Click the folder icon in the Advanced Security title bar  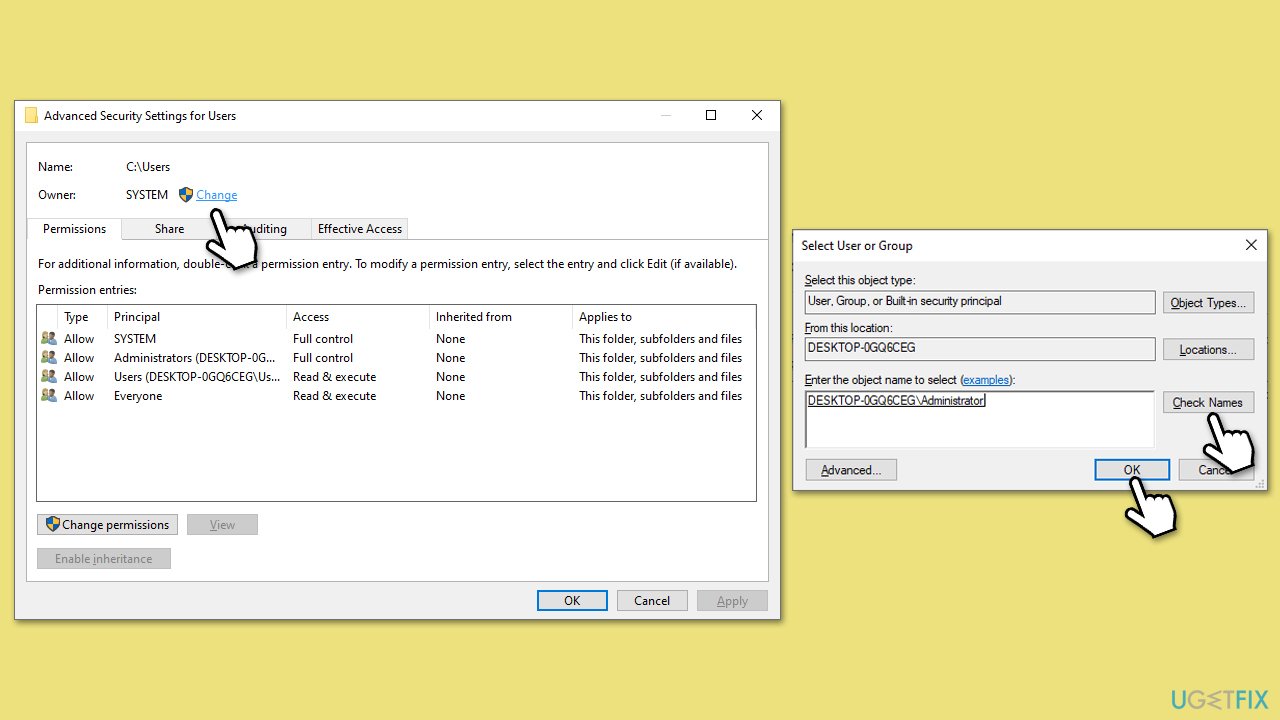click(32, 115)
